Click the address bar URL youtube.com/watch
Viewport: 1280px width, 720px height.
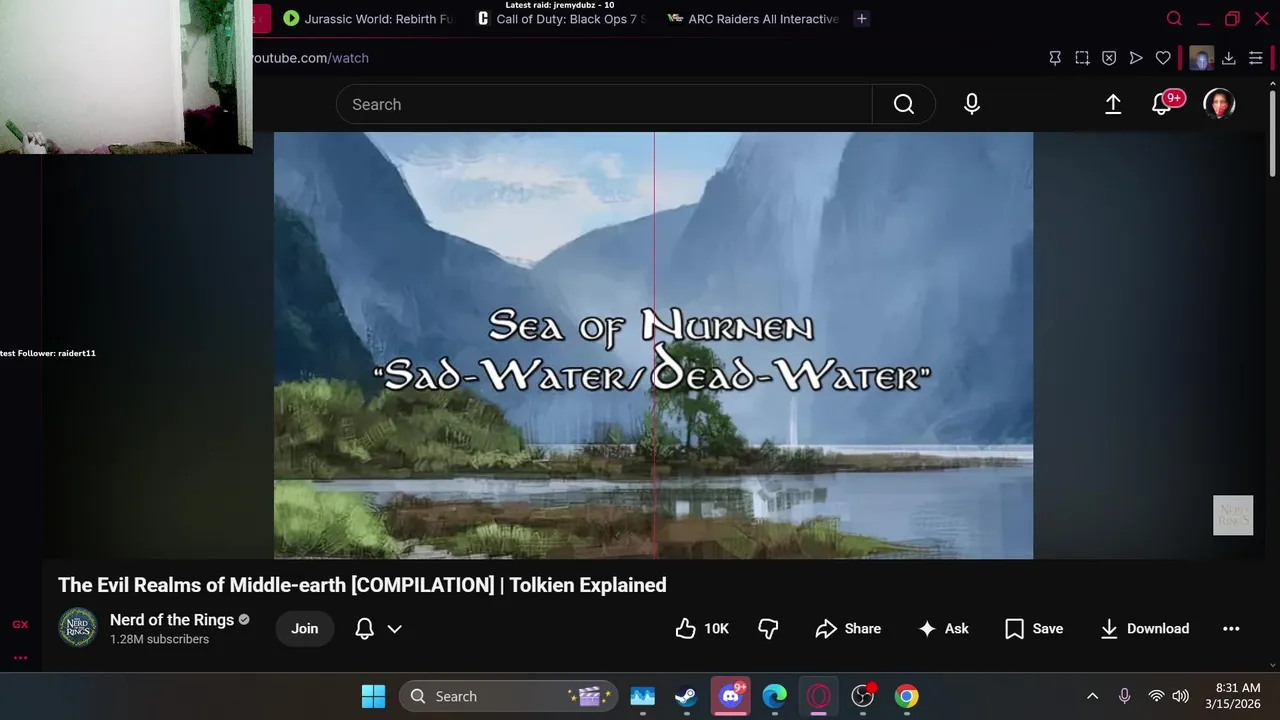click(309, 58)
